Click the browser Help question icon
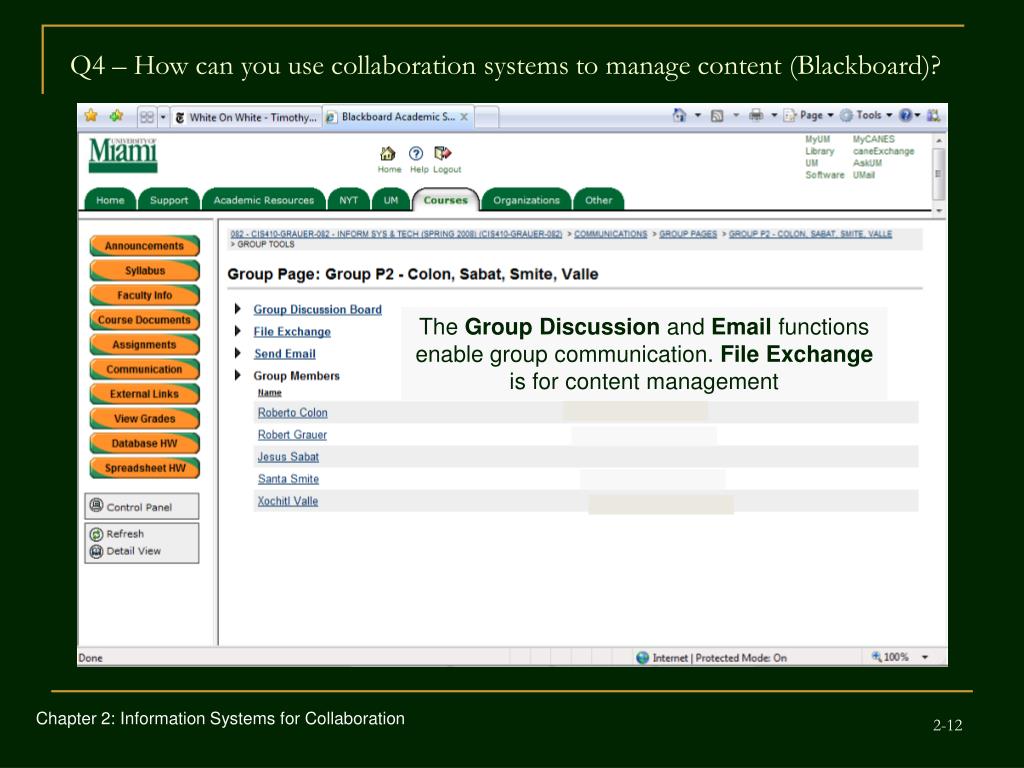The image size is (1024, 768). (905, 116)
